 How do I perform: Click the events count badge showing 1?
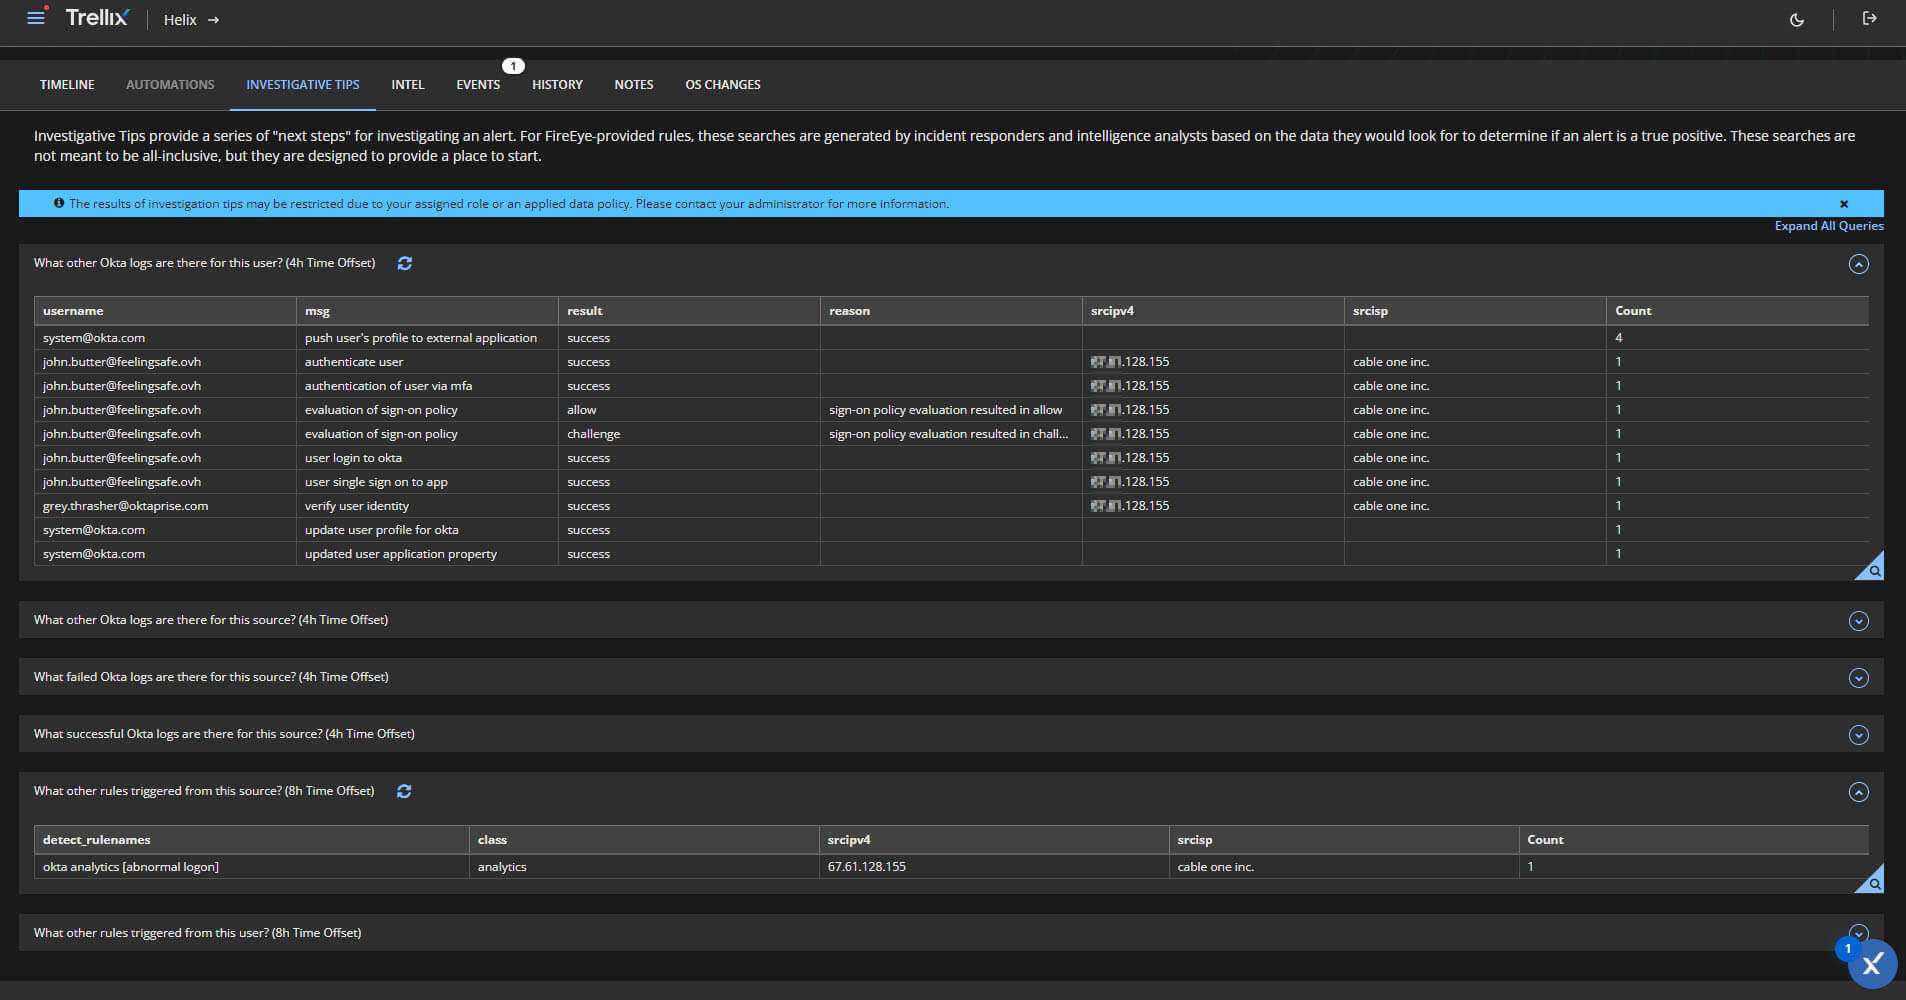[513, 66]
